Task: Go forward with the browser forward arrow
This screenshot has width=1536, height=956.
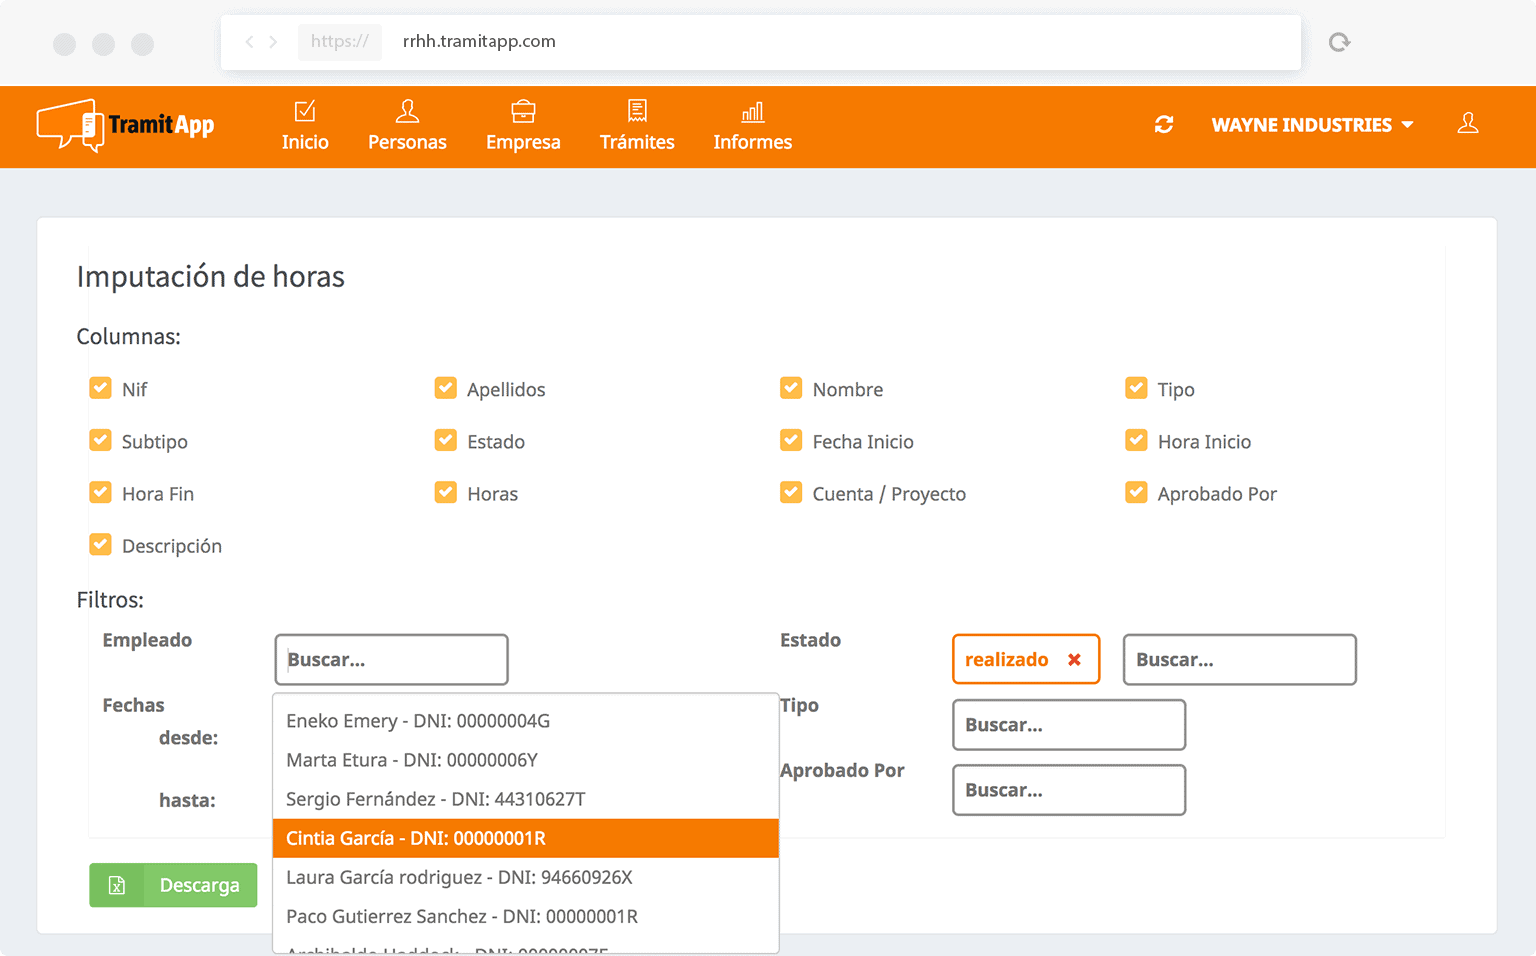Action: coord(273,42)
